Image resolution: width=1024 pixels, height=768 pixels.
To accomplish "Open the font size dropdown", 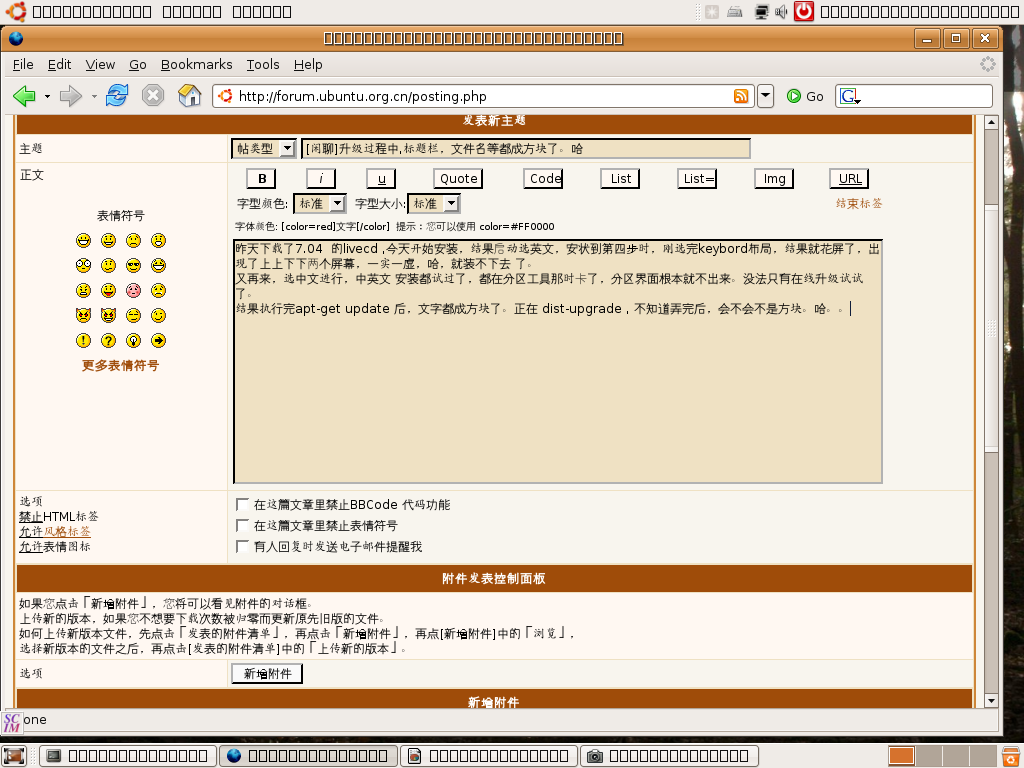I will point(434,204).
